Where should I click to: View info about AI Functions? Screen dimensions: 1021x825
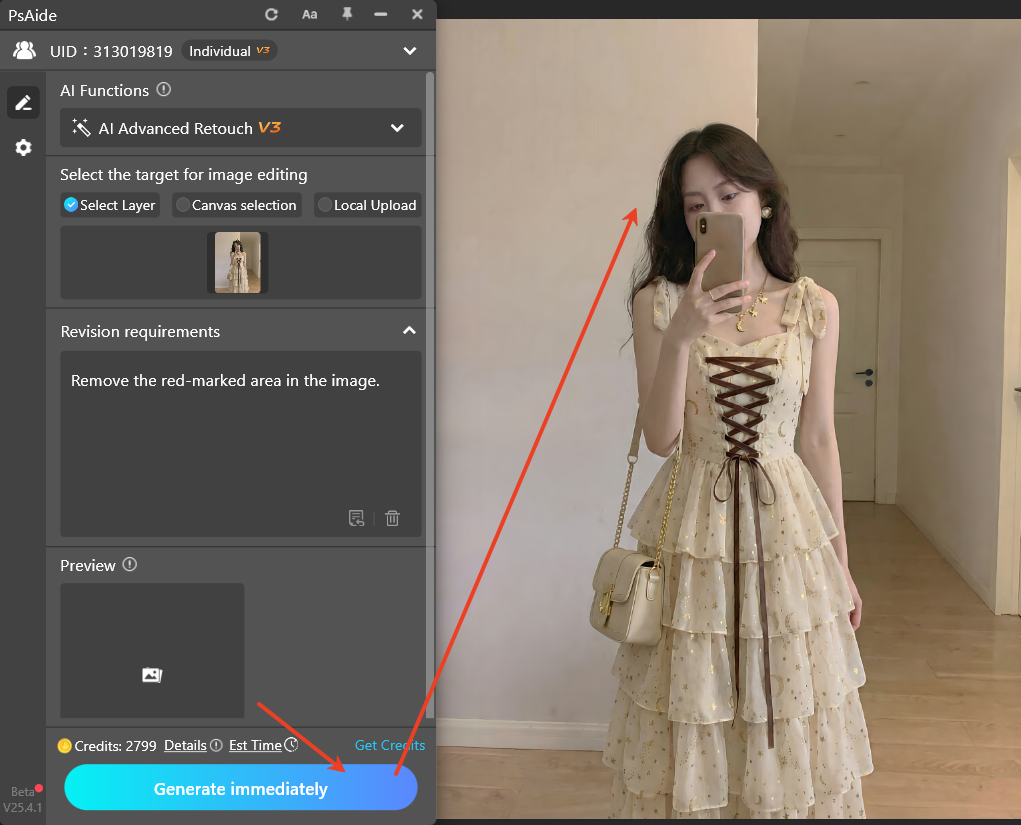click(x=163, y=90)
